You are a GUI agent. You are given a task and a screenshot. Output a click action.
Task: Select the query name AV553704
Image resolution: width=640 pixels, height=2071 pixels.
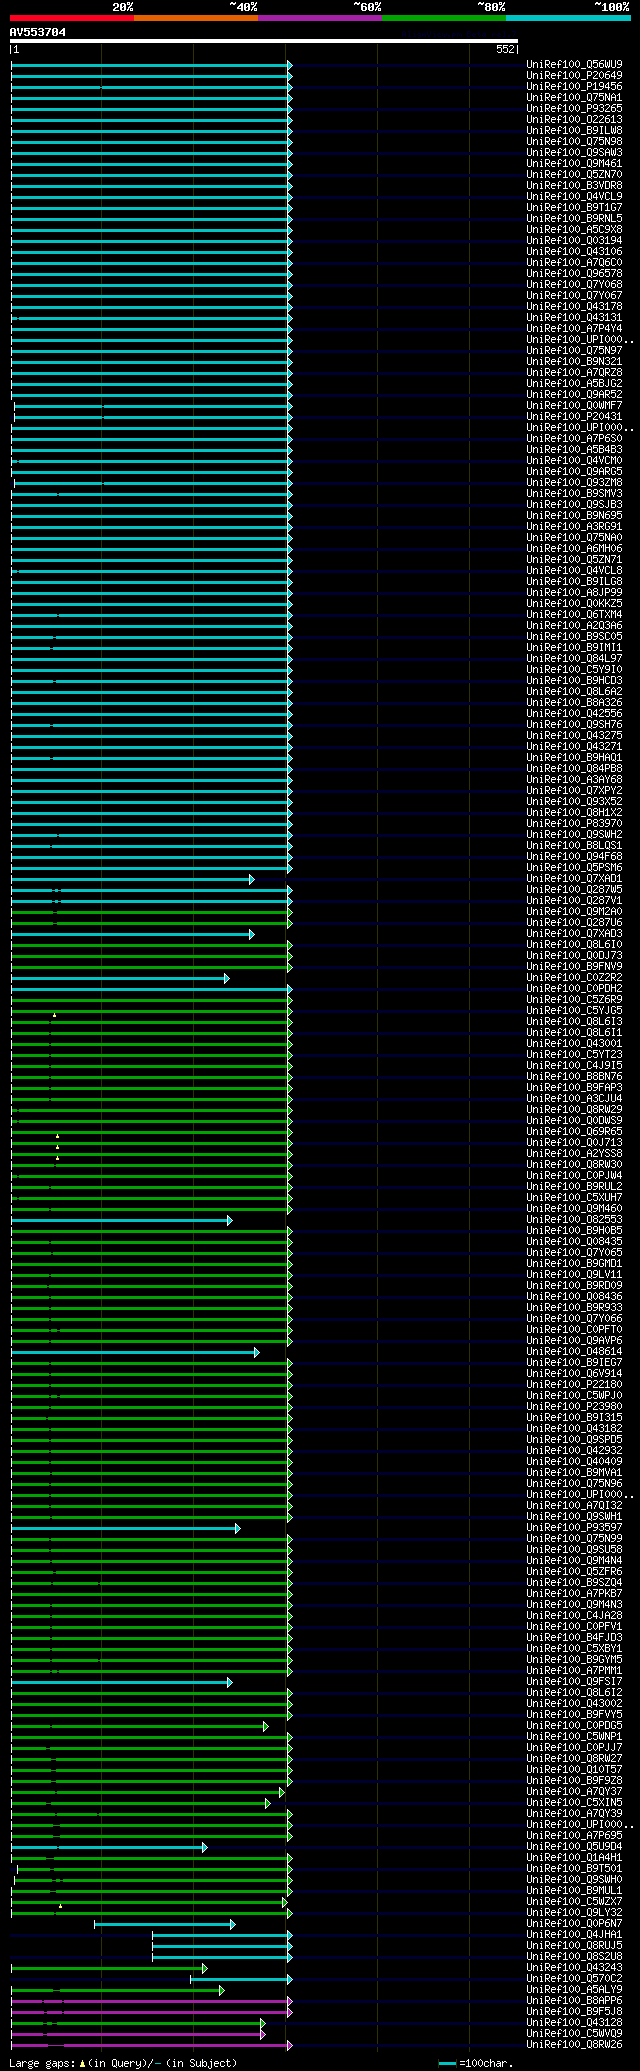38,32
